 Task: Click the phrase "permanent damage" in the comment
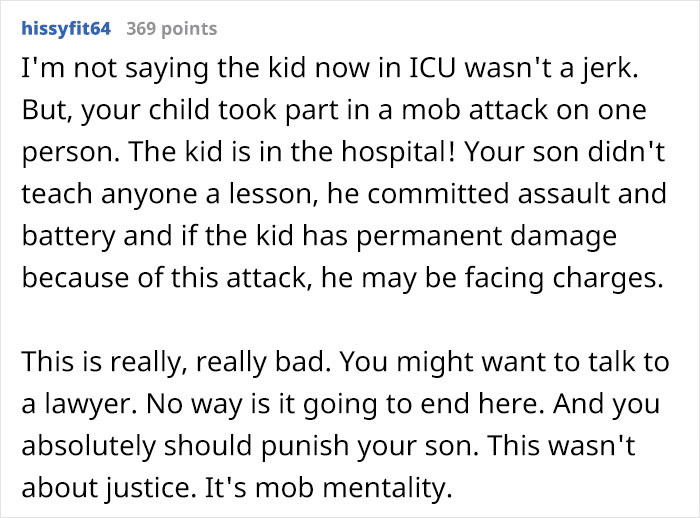[487, 237]
